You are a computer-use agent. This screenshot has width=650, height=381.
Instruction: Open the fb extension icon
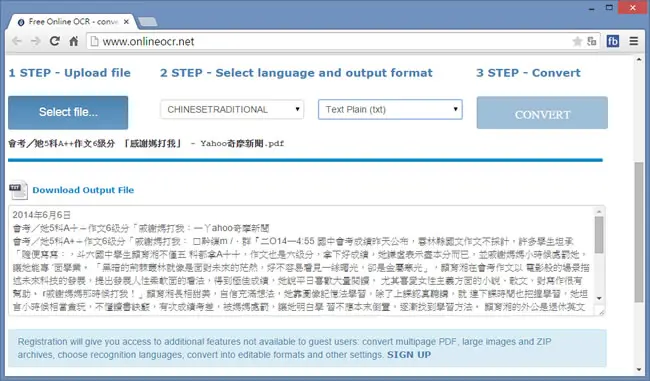613,41
